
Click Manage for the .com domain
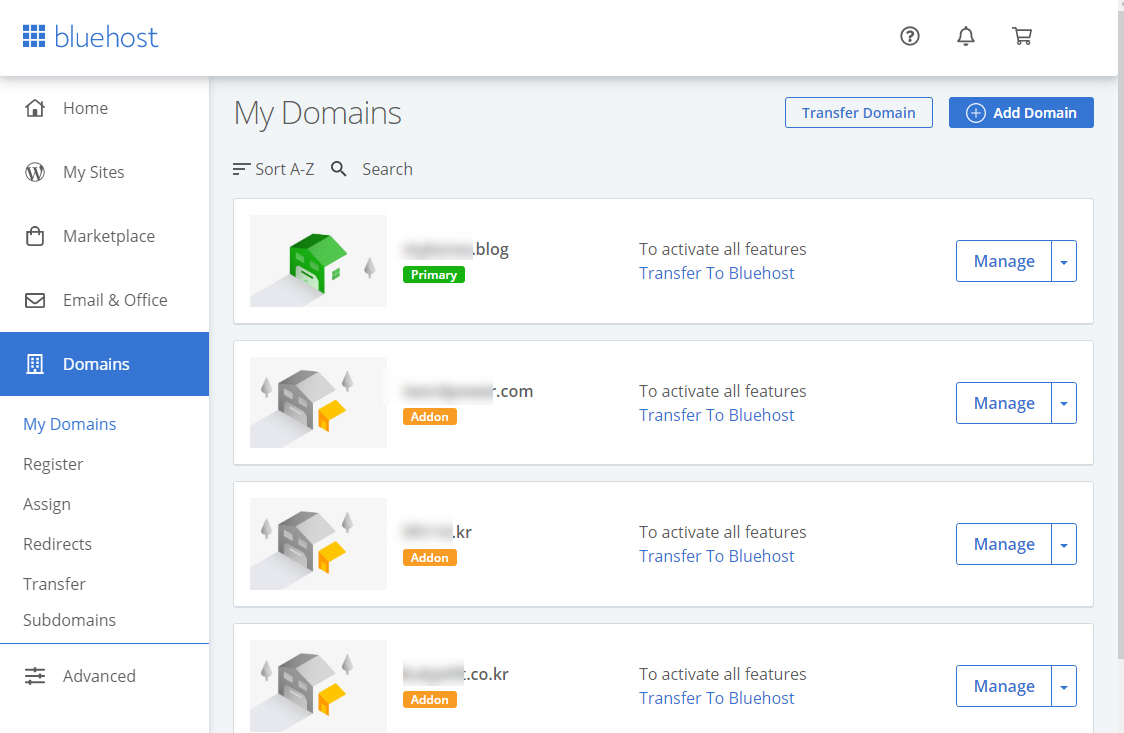pyautogui.click(x=1004, y=403)
